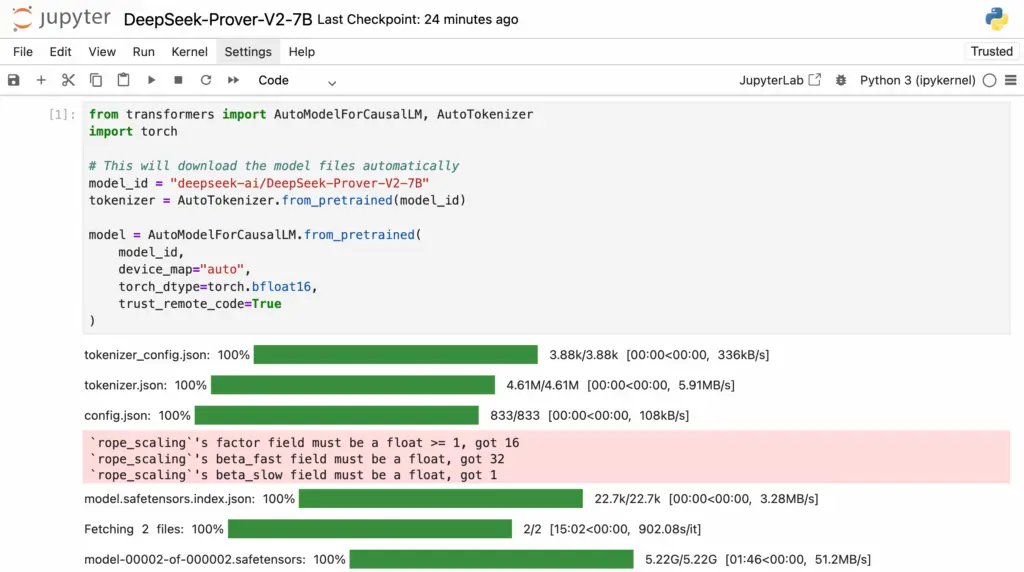This screenshot has height=572, width=1024.
Task: Click the Python logo icon
Action: click(997, 19)
